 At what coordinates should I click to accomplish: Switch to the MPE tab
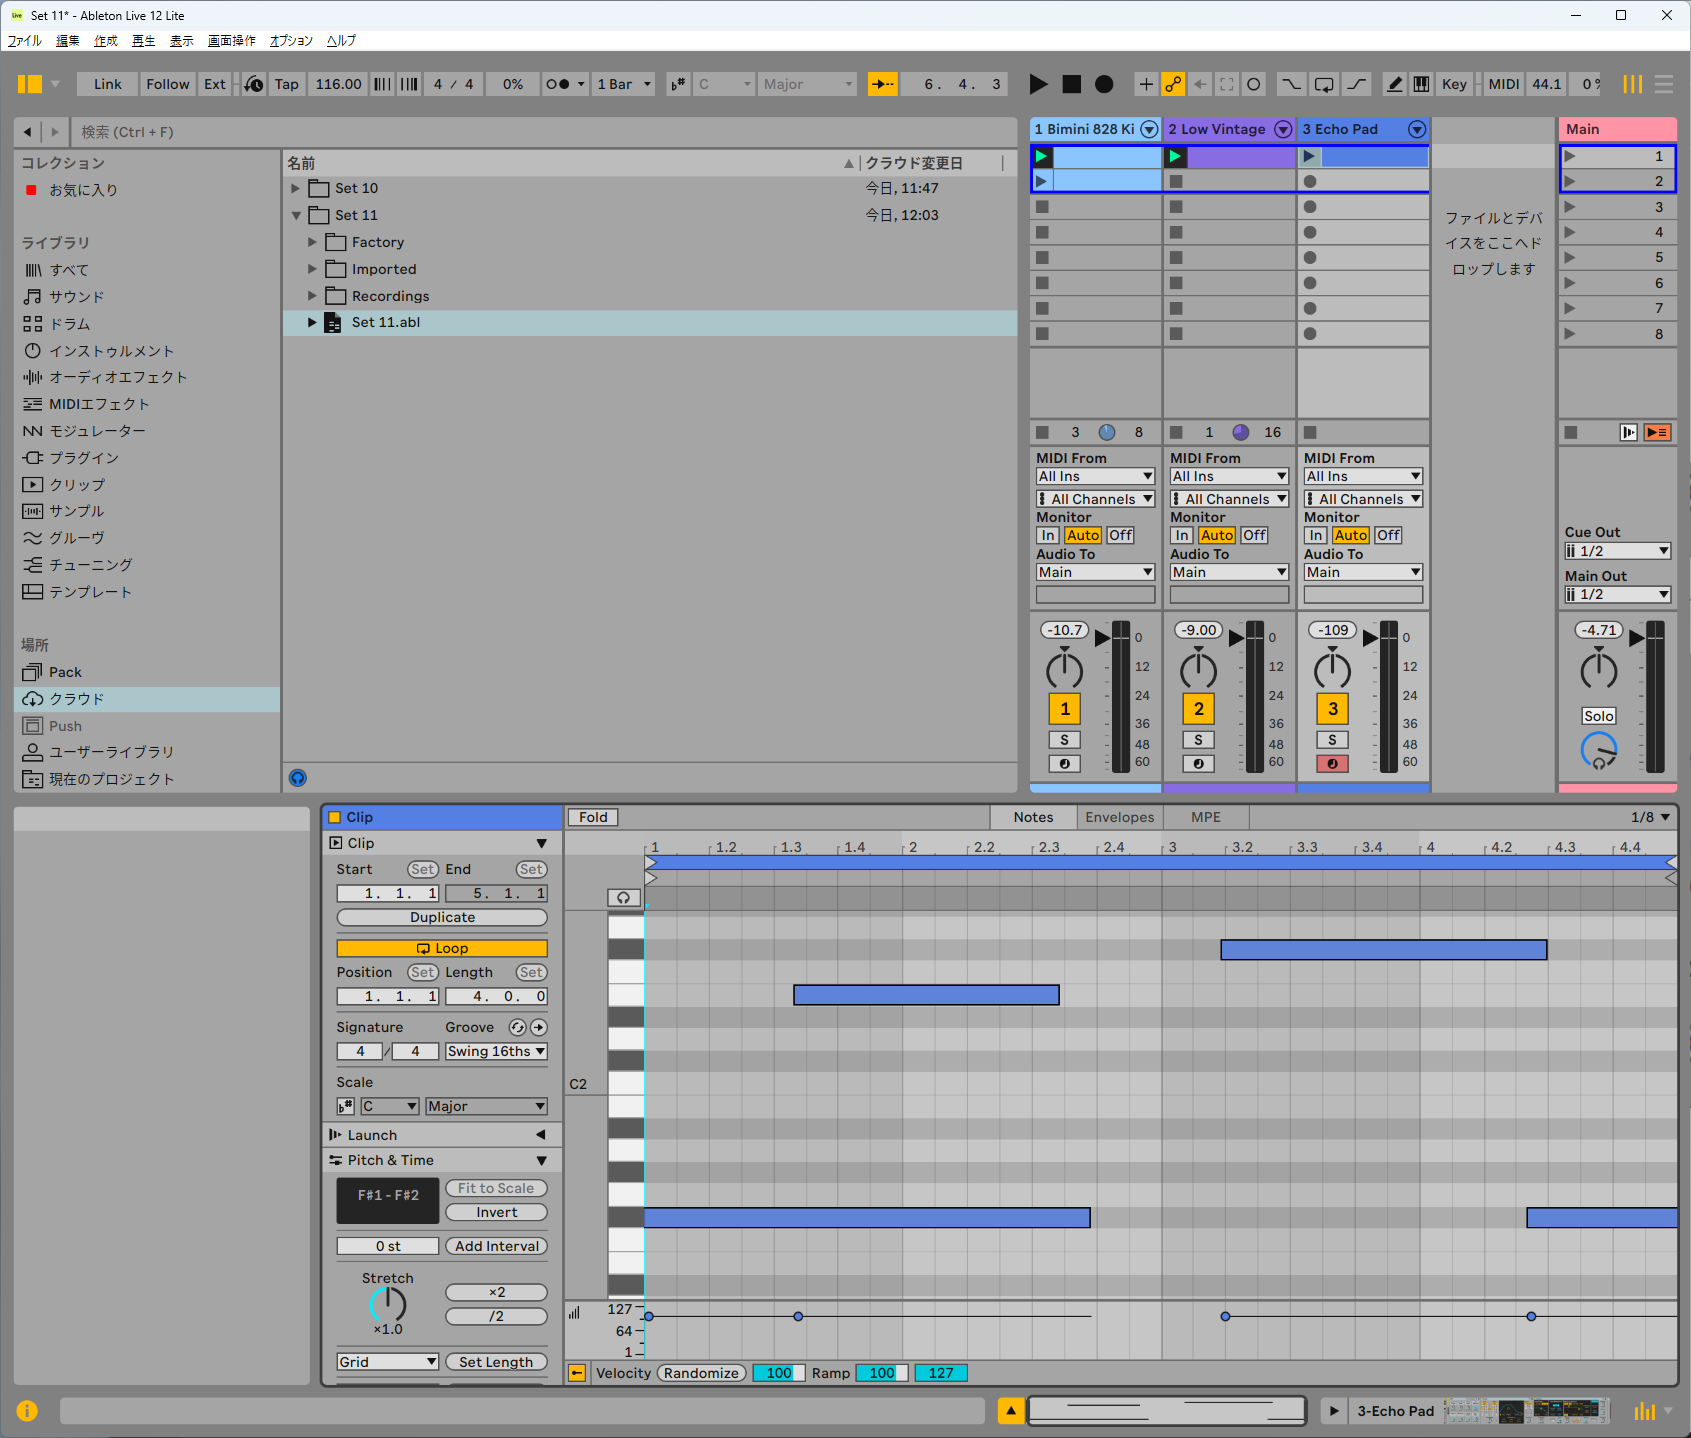(1206, 817)
